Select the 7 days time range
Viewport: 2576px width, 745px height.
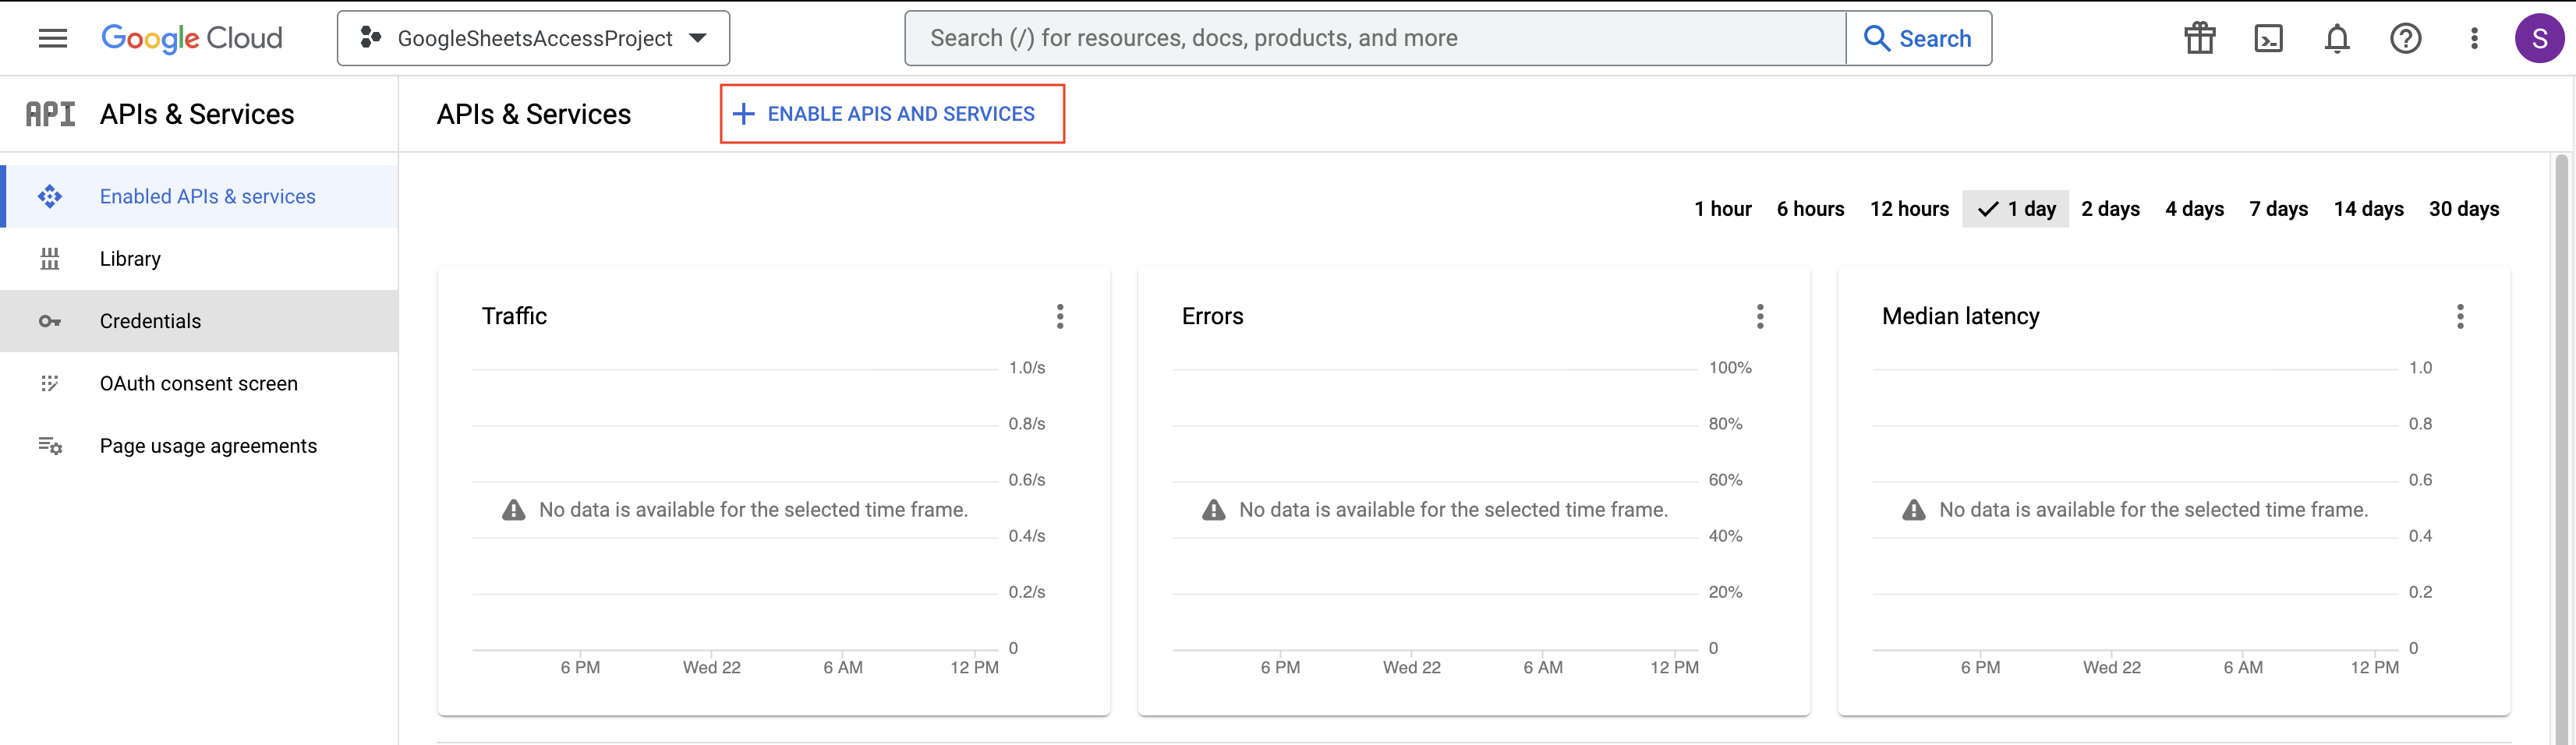tap(2278, 208)
